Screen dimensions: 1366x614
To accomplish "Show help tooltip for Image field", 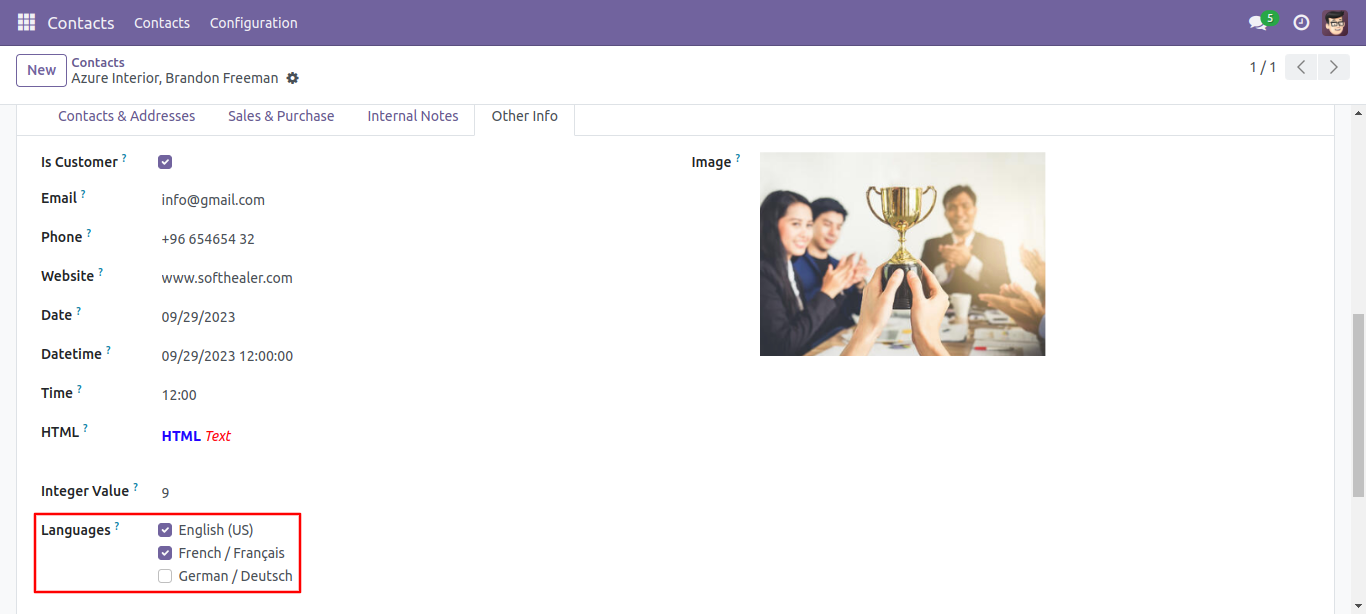I will [737, 158].
